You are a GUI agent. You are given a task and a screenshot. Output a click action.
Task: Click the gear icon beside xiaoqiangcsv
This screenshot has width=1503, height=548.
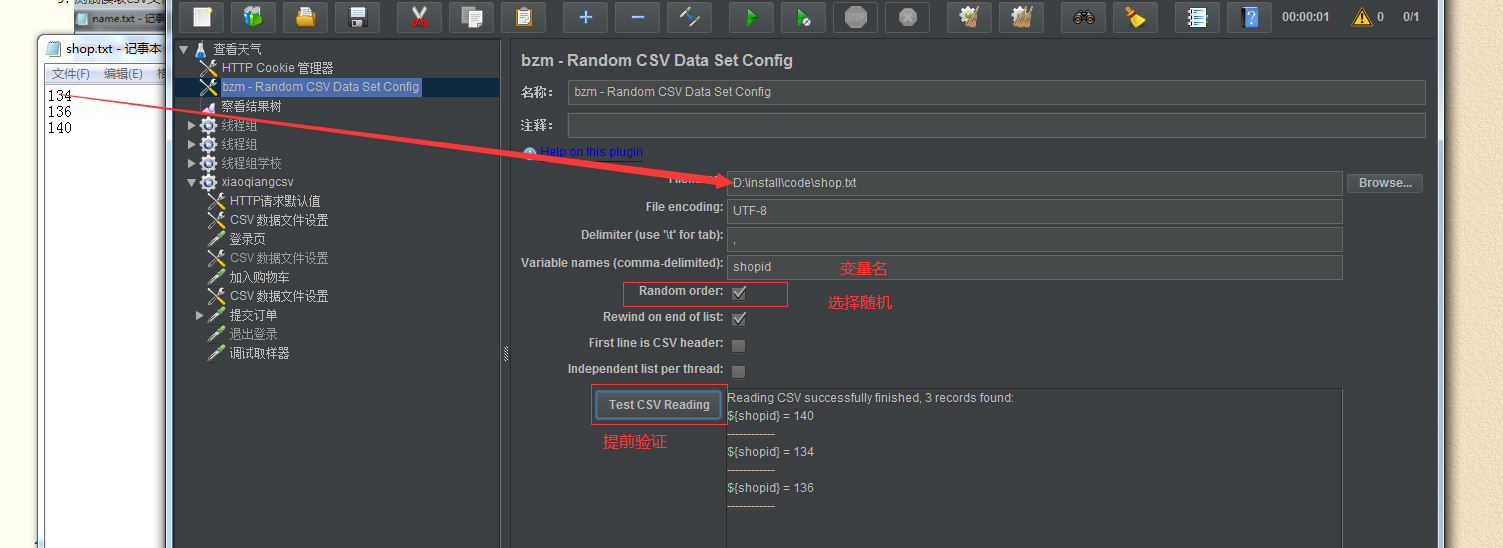208,182
